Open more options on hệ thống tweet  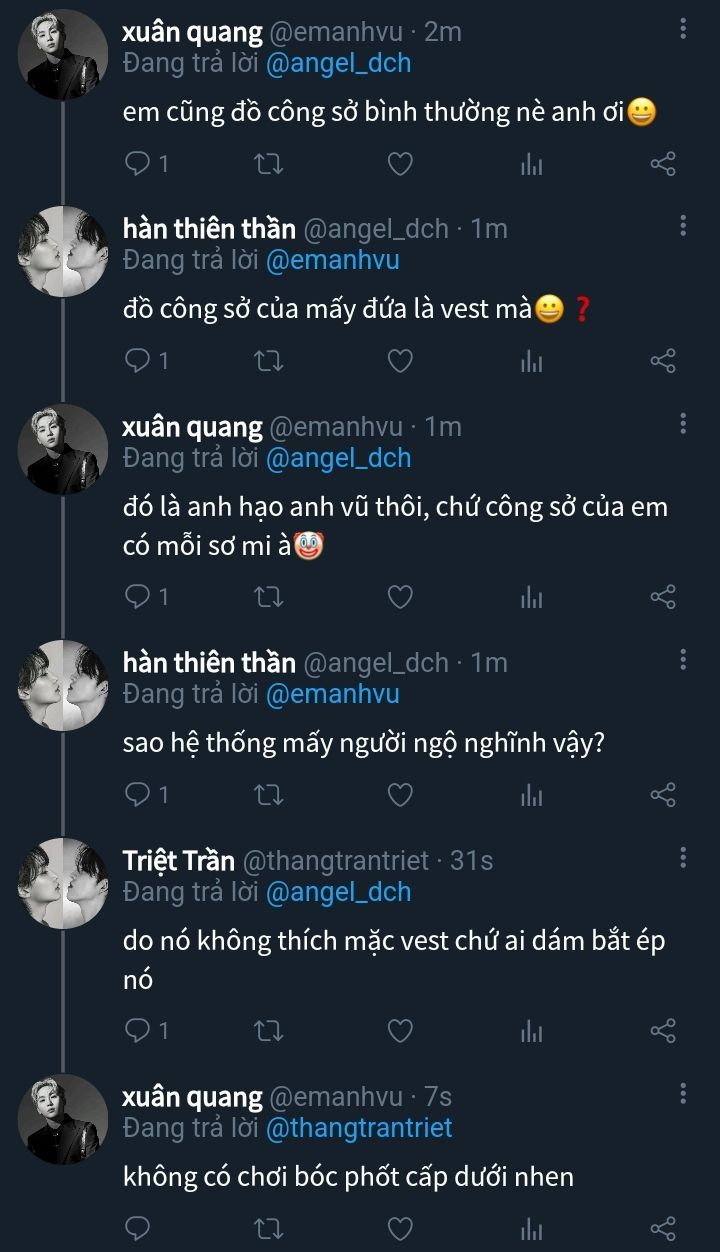[683, 659]
